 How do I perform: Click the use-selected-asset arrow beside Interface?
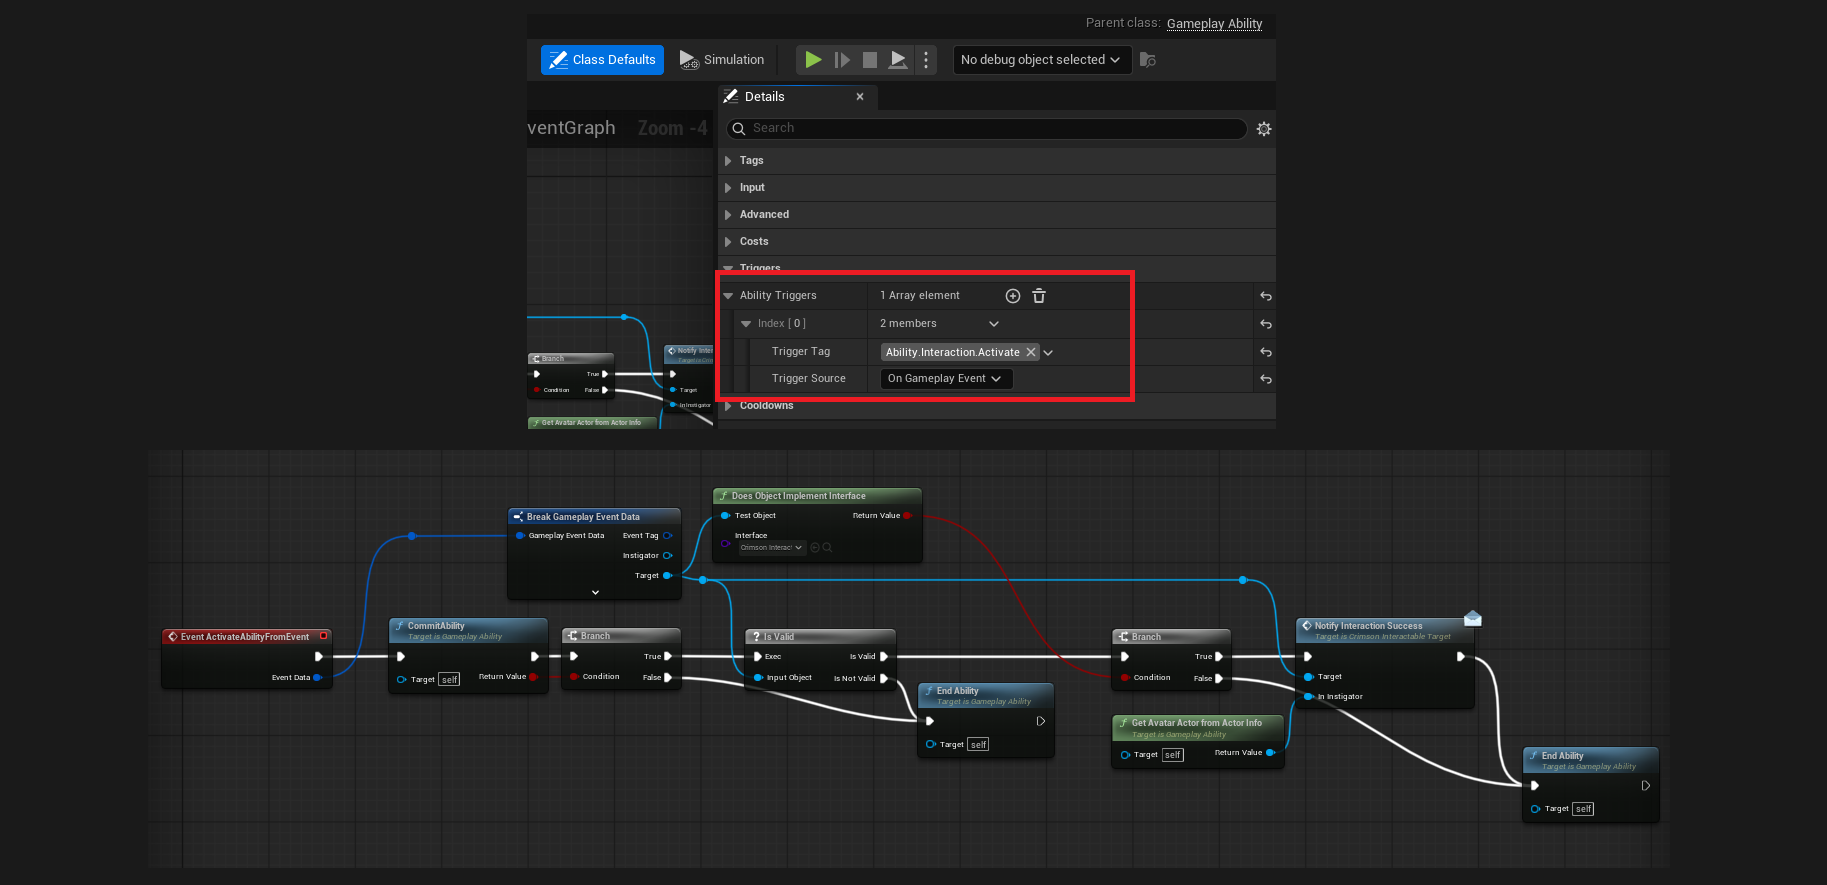pos(815,548)
